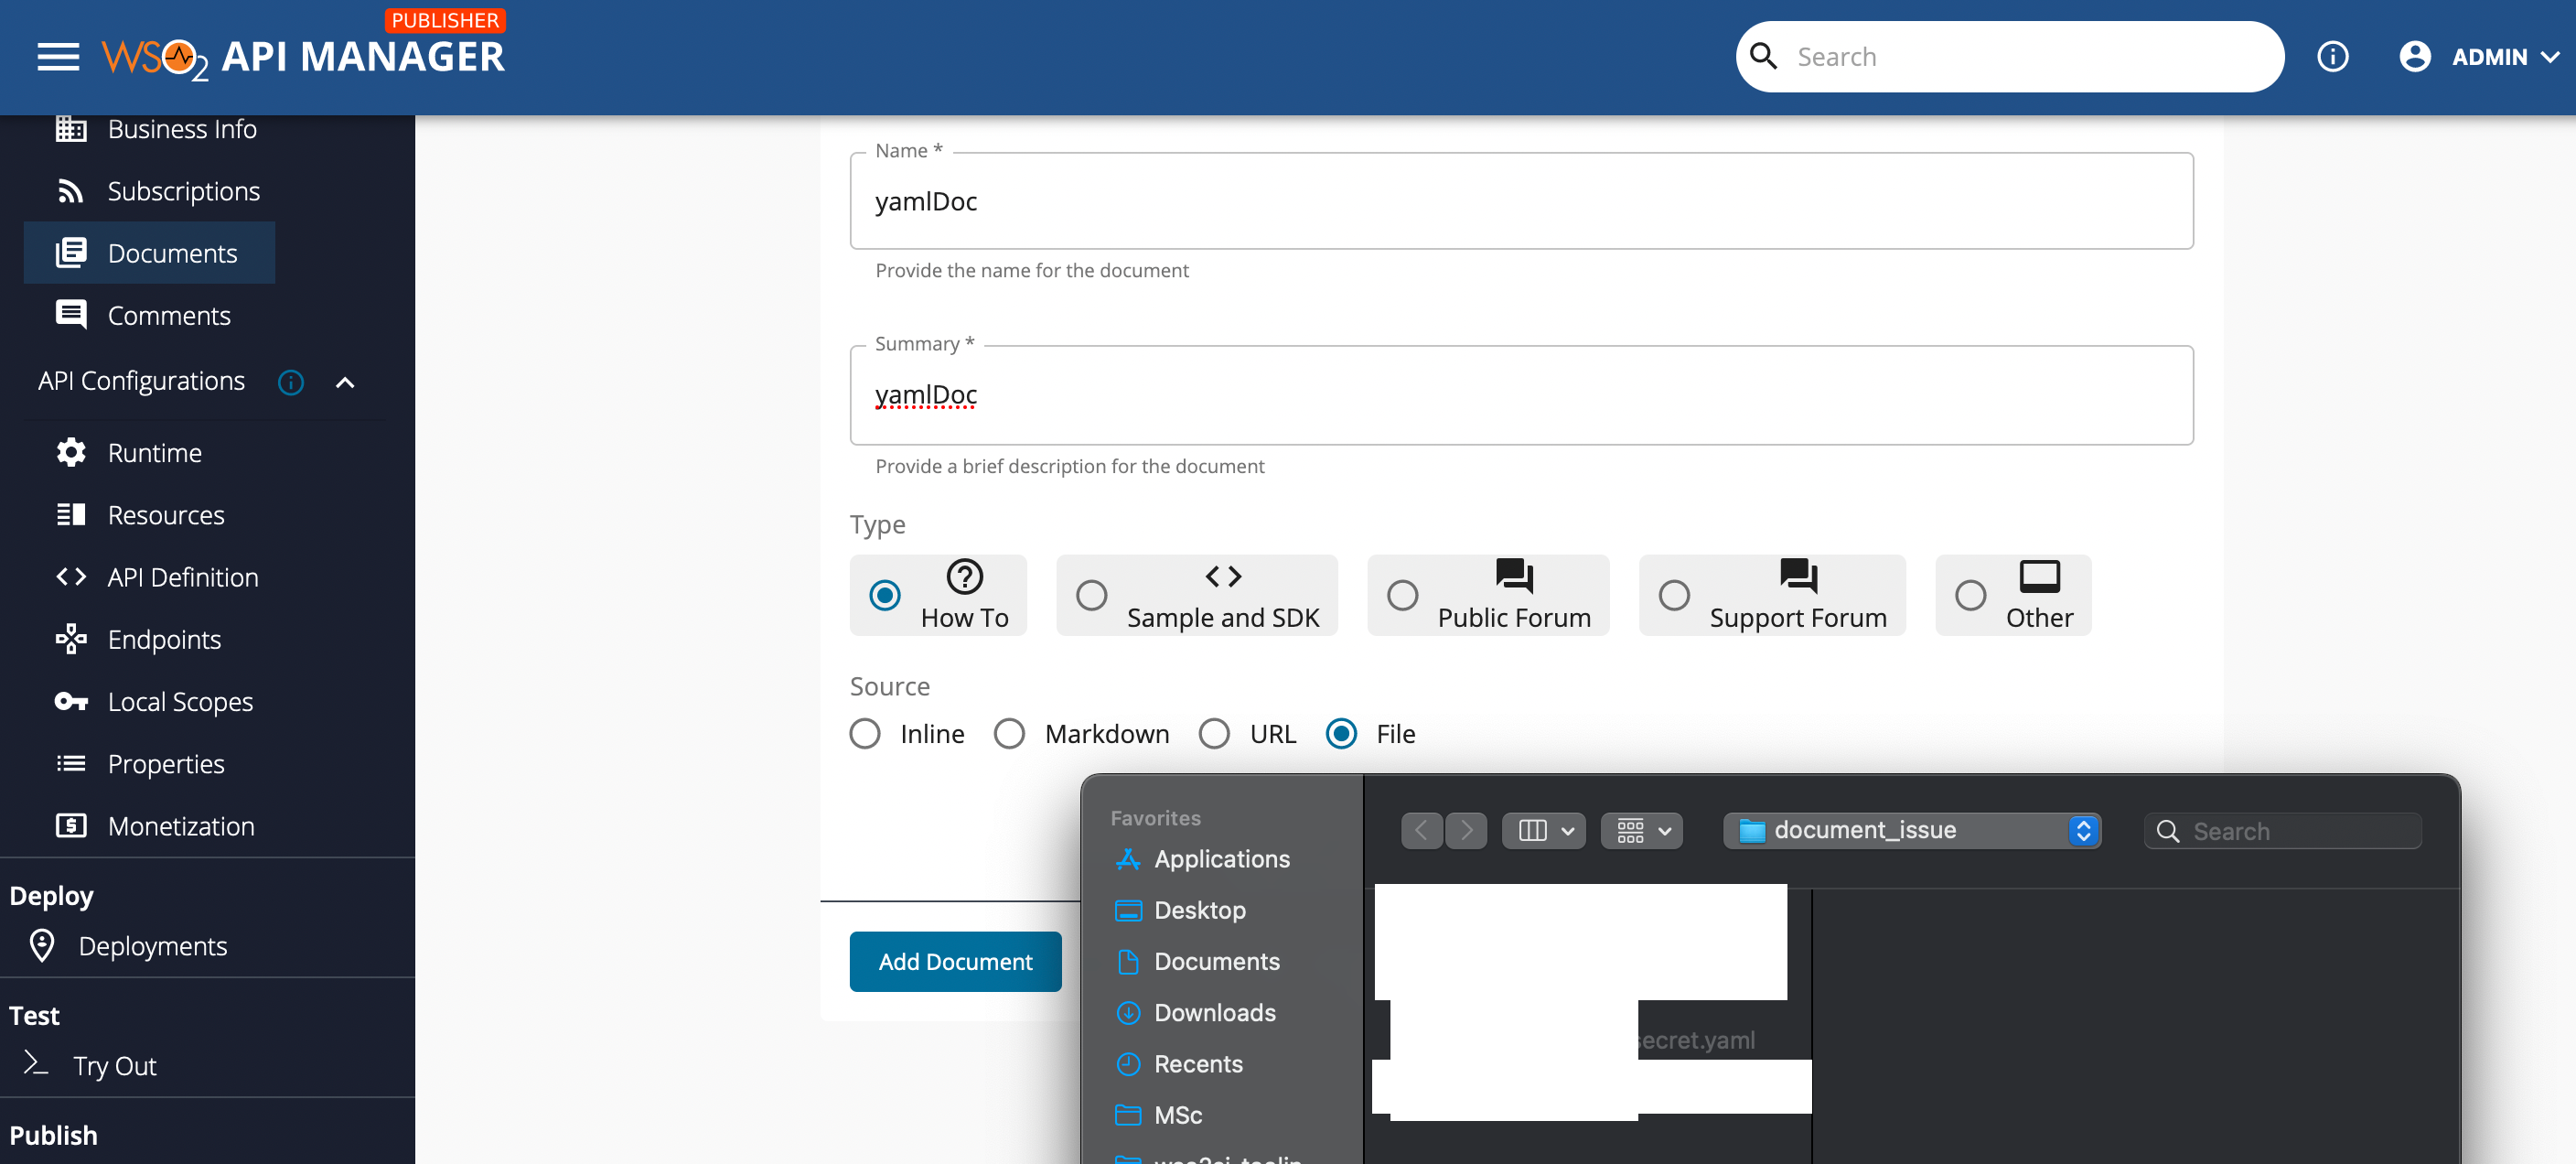
Task: Open the Monetization sidebar icon
Action: pos(71,825)
